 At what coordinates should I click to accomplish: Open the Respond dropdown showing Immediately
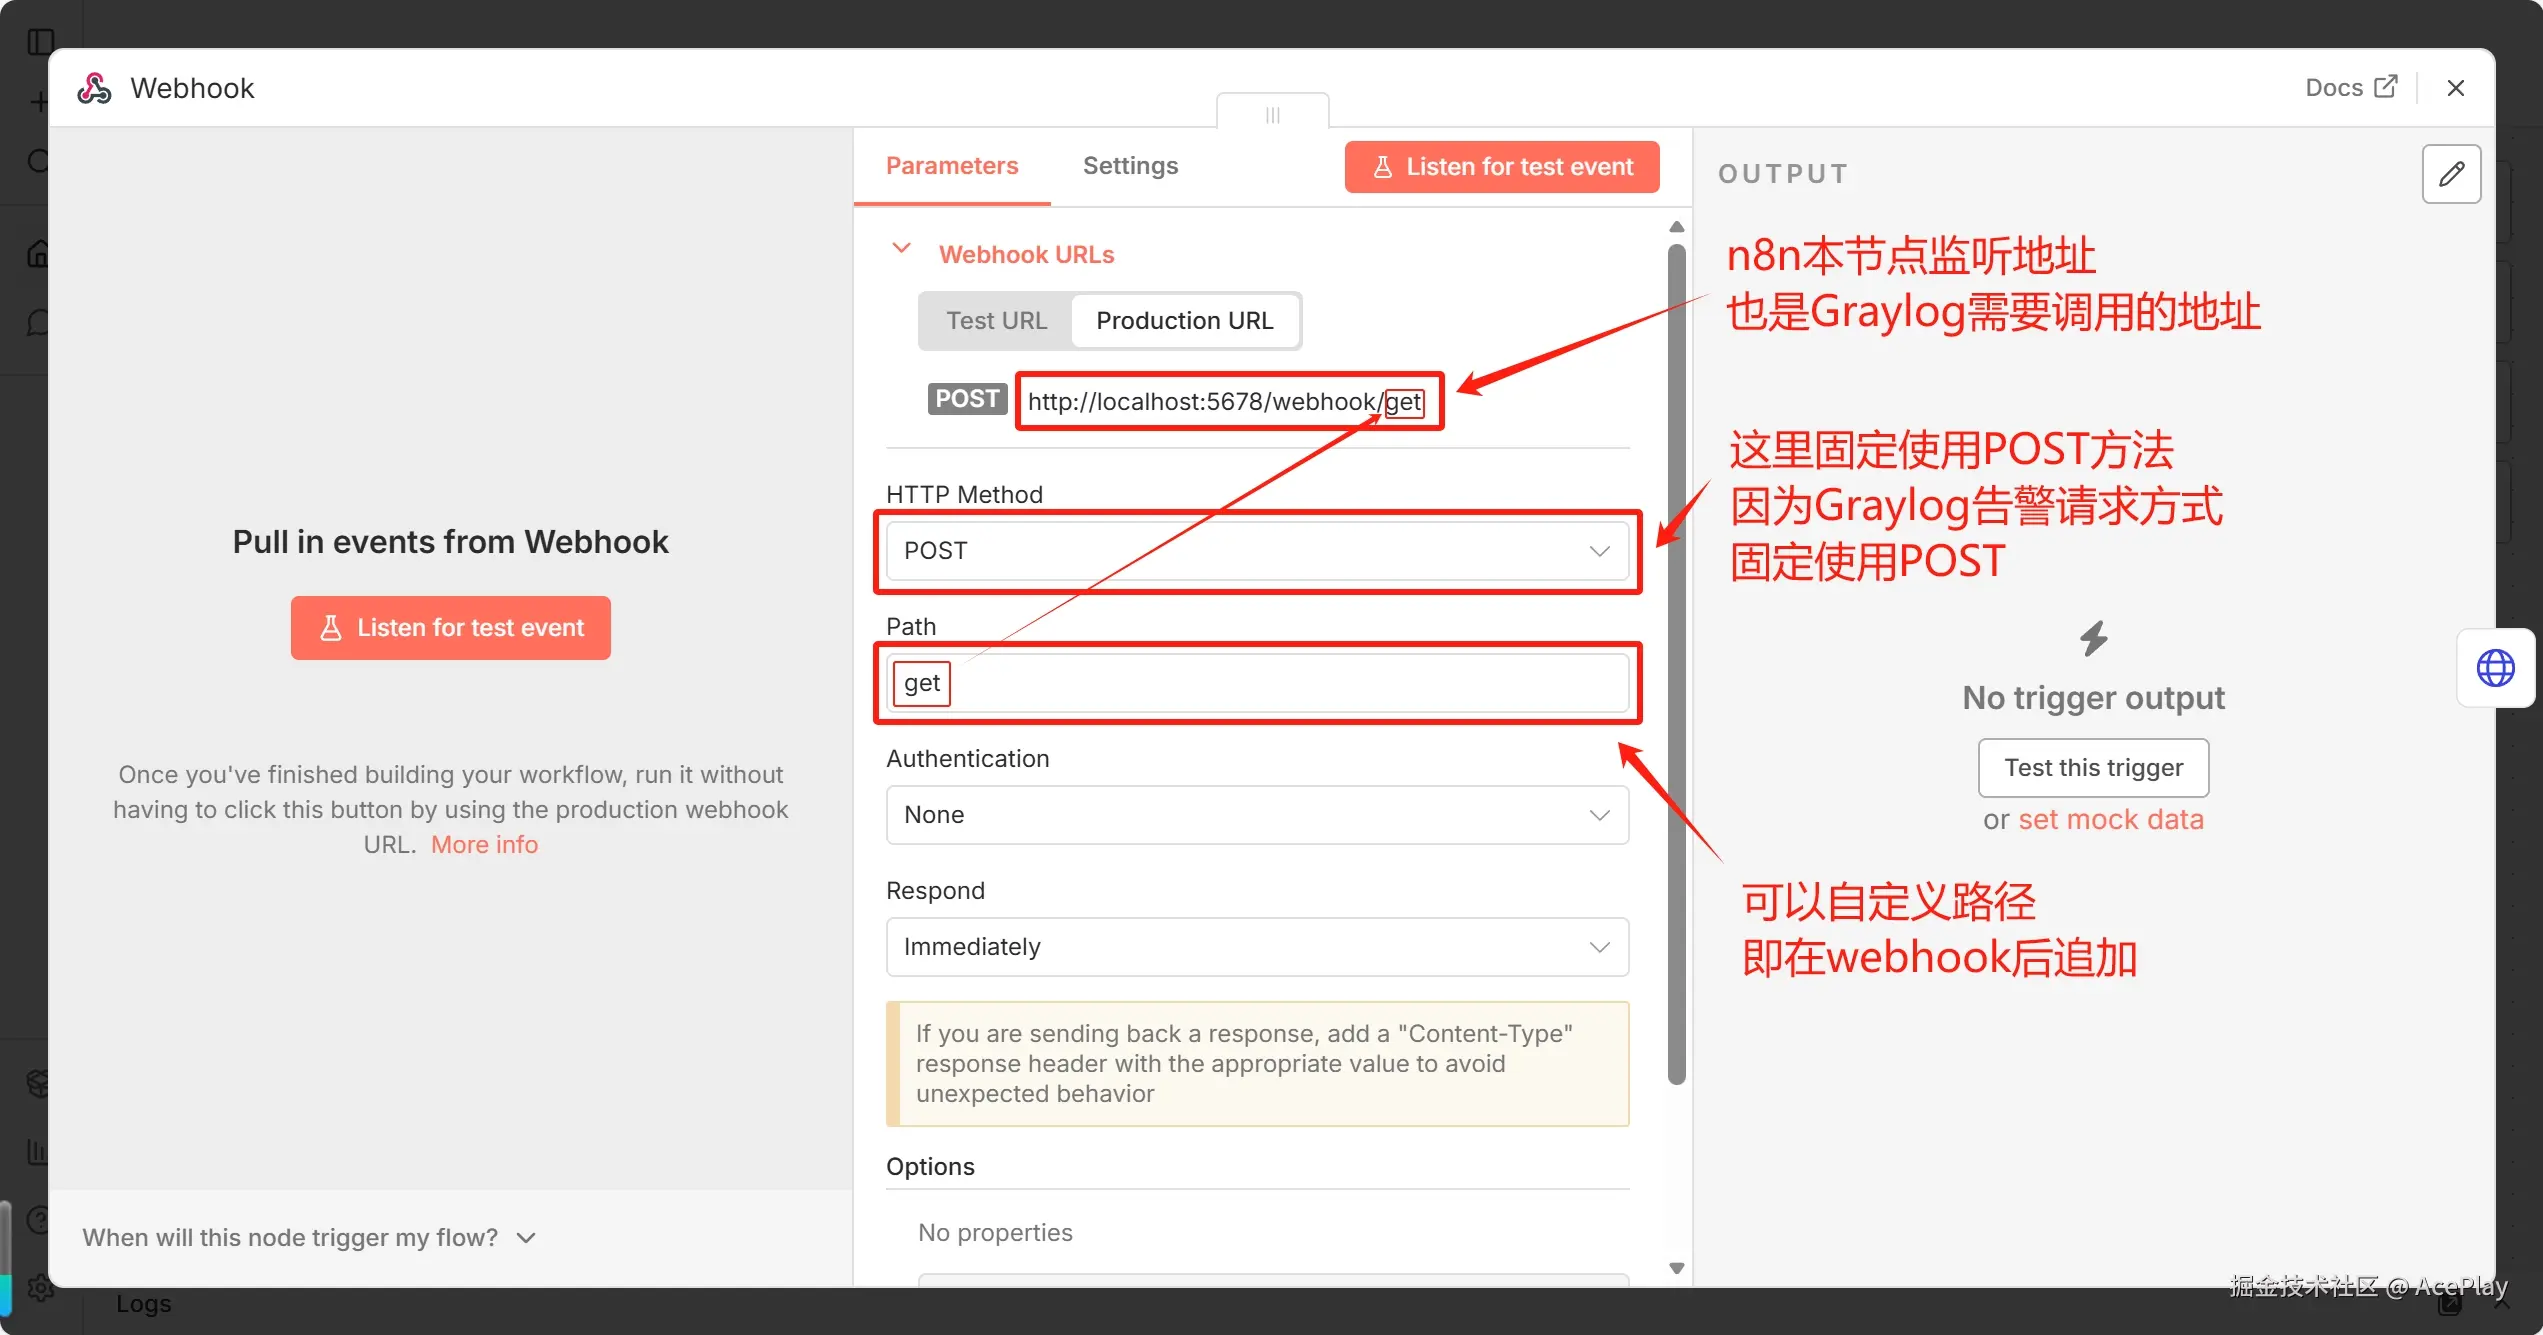(x=1257, y=947)
